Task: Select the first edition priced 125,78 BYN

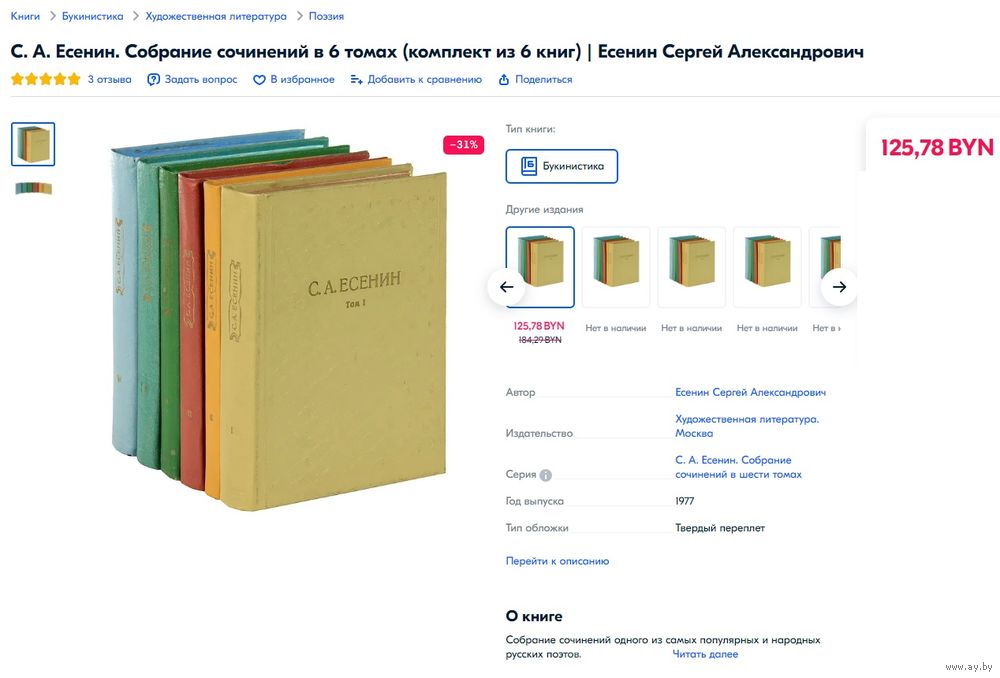Action: [x=540, y=267]
